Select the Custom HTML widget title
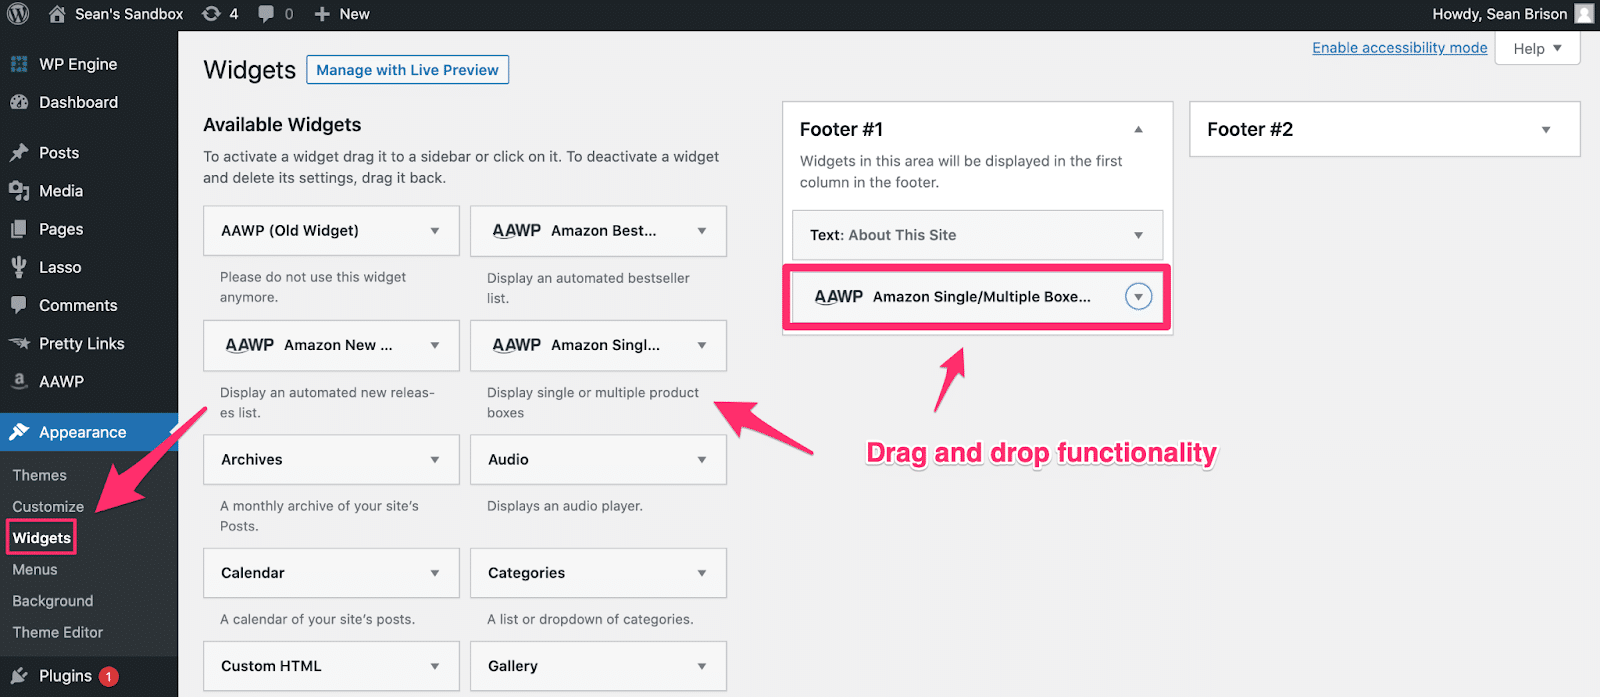Image resolution: width=1600 pixels, height=697 pixels. point(271,666)
